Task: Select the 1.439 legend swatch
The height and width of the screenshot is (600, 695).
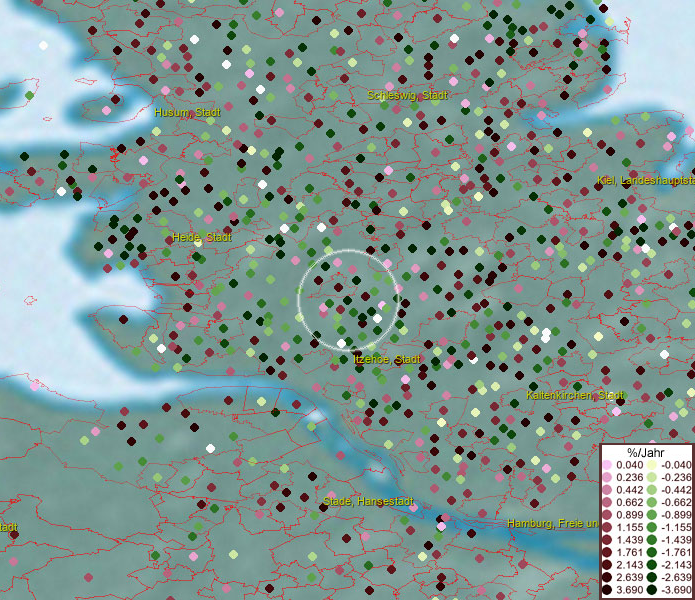Action: pyautogui.click(x=607, y=540)
